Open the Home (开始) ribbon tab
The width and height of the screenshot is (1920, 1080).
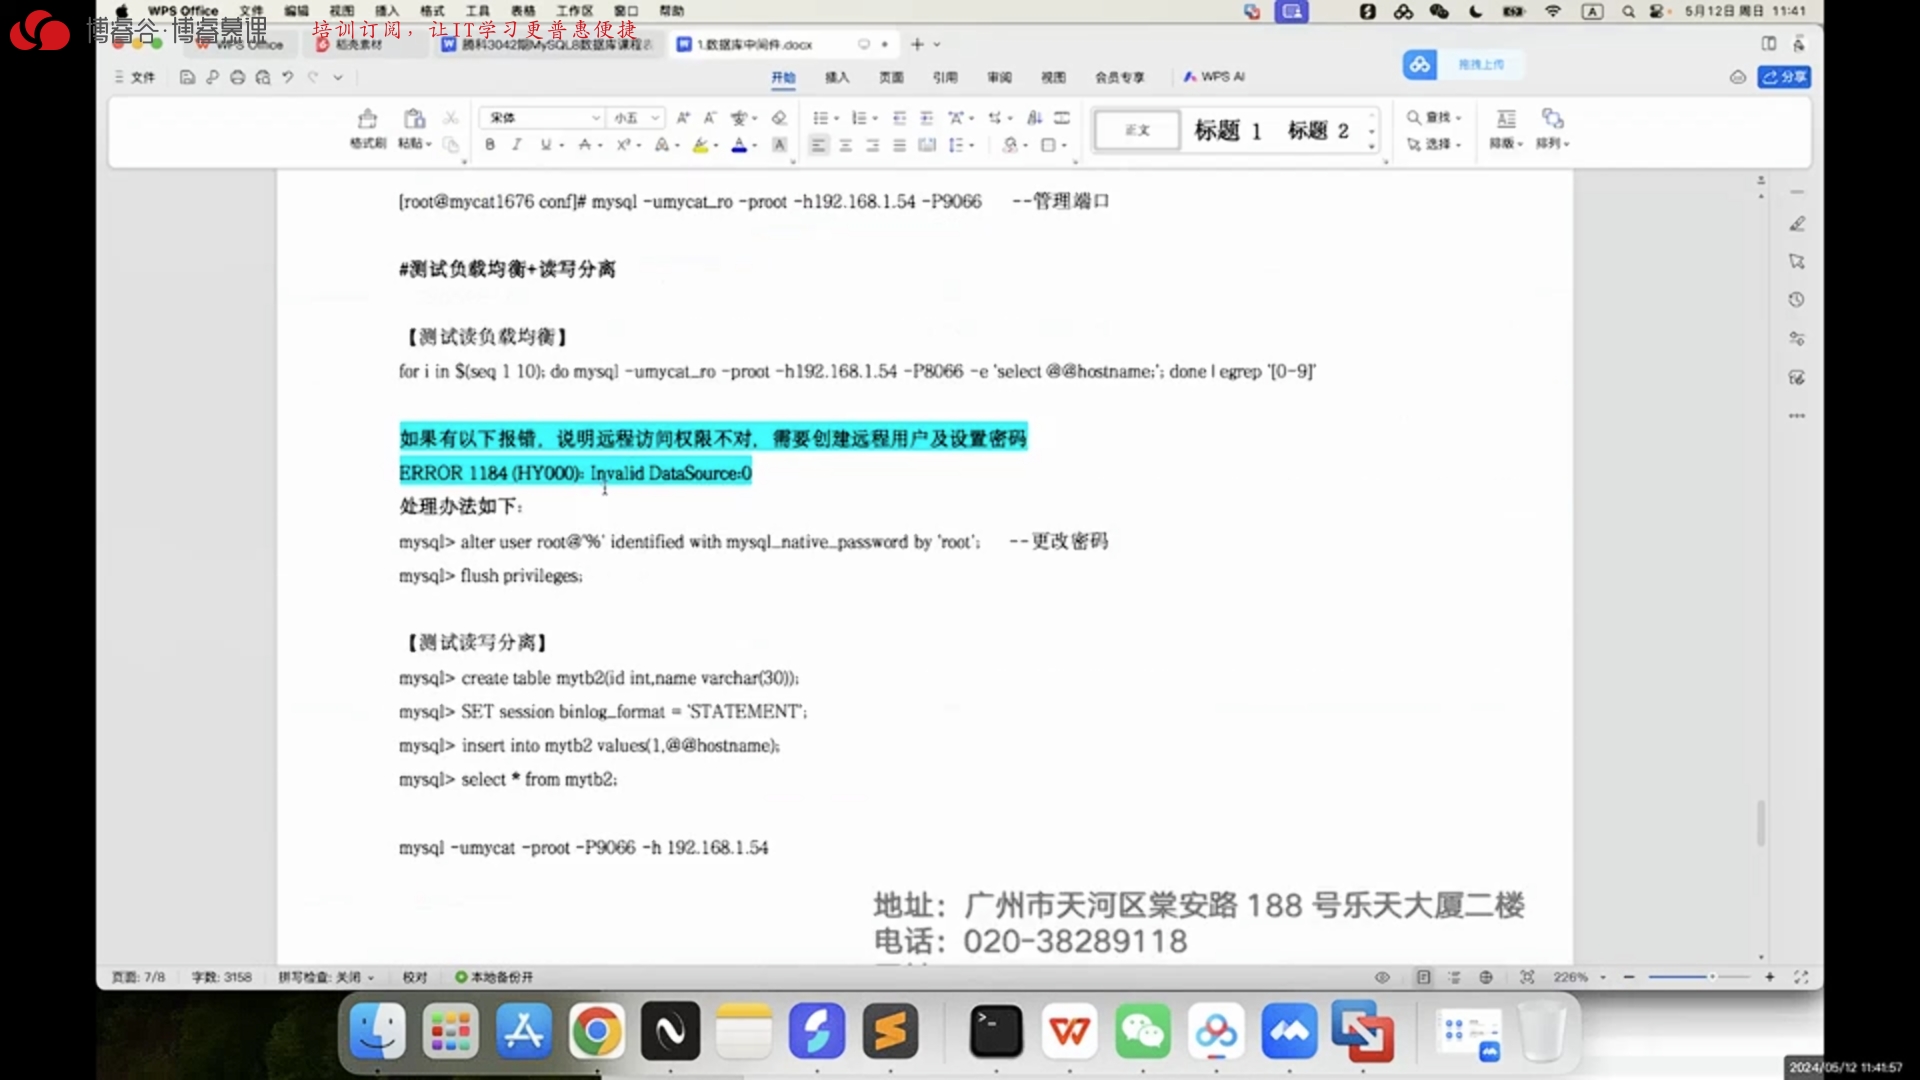(x=783, y=77)
